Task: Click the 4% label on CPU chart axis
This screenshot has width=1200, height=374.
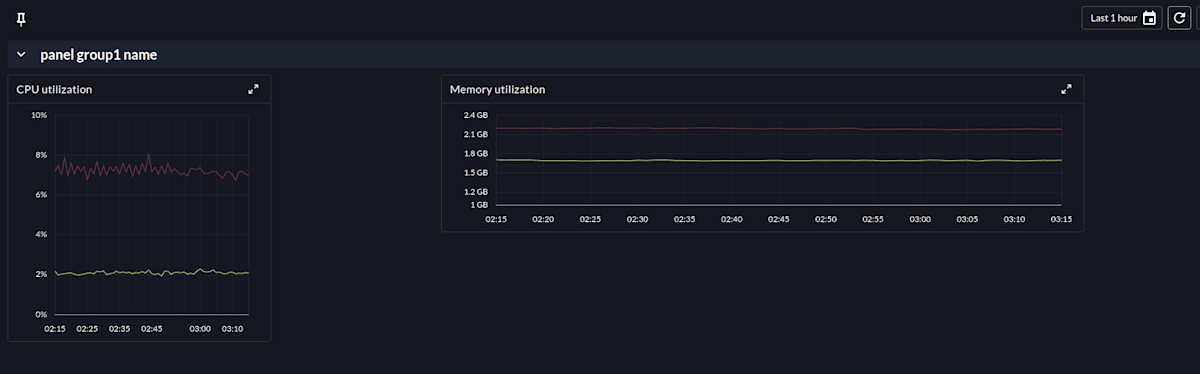Action: [x=41, y=234]
